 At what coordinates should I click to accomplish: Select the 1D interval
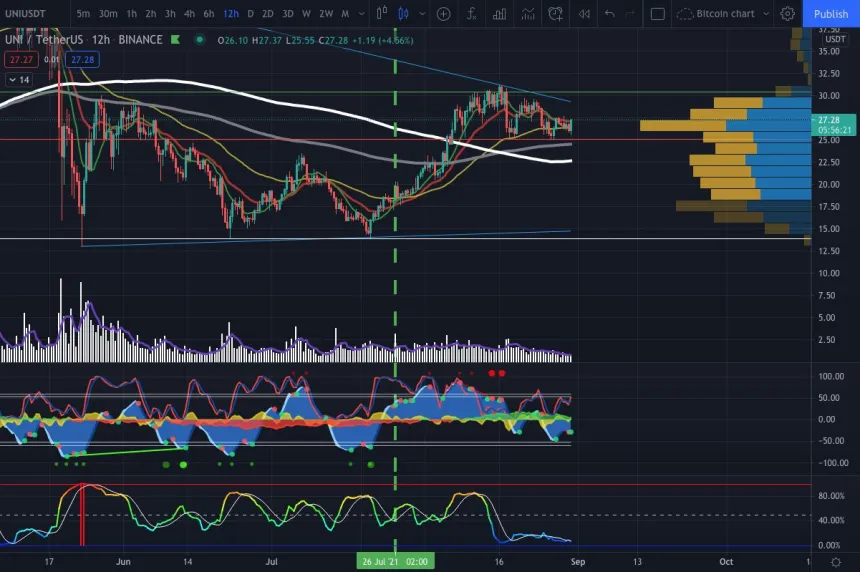coord(251,14)
